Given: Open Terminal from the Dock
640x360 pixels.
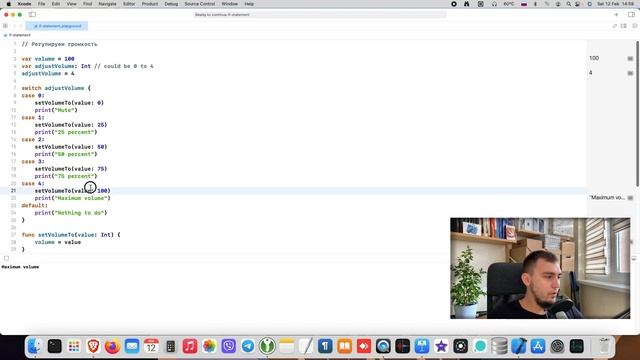Looking at the screenshot, I should point(54,347).
